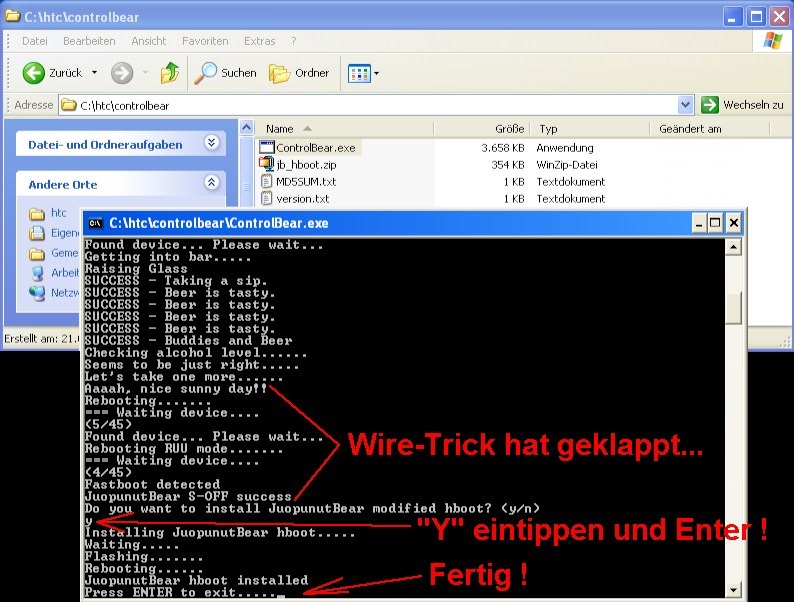Image resolution: width=794 pixels, height=602 pixels.
Task: Sort files by Größe column header
Action: coord(510,129)
